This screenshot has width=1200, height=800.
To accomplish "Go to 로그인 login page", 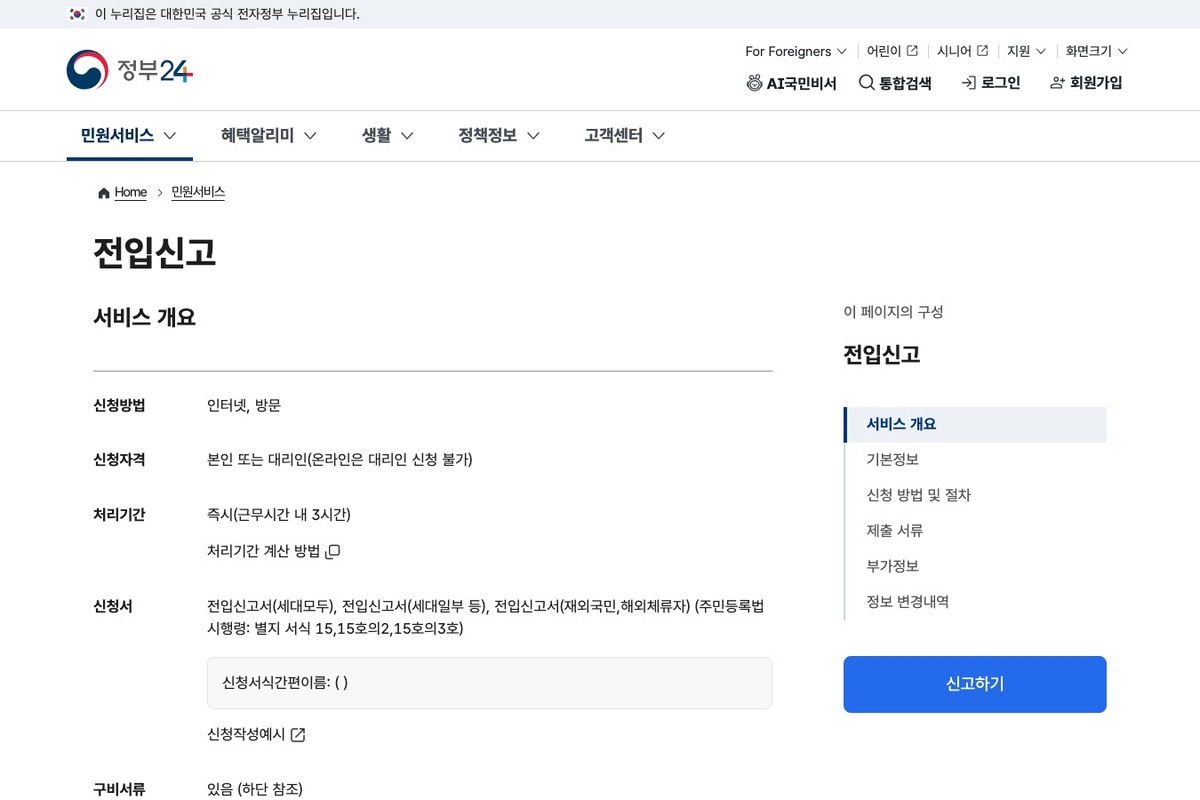I will point(990,83).
